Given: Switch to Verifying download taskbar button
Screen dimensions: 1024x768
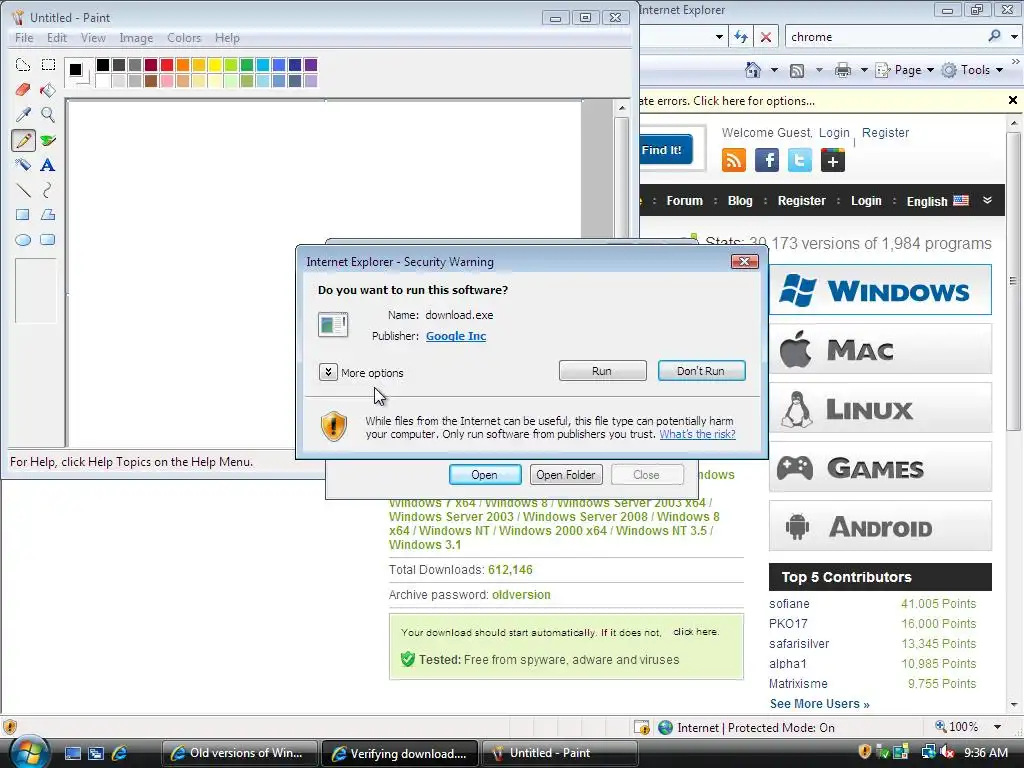Looking at the screenshot, I should click(x=400, y=753).
